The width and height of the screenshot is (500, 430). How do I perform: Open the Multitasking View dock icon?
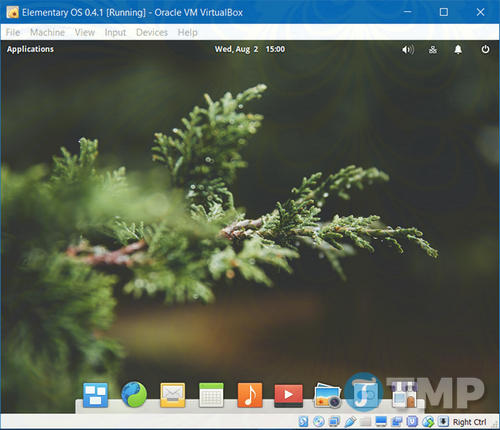(x=95, y=395)
